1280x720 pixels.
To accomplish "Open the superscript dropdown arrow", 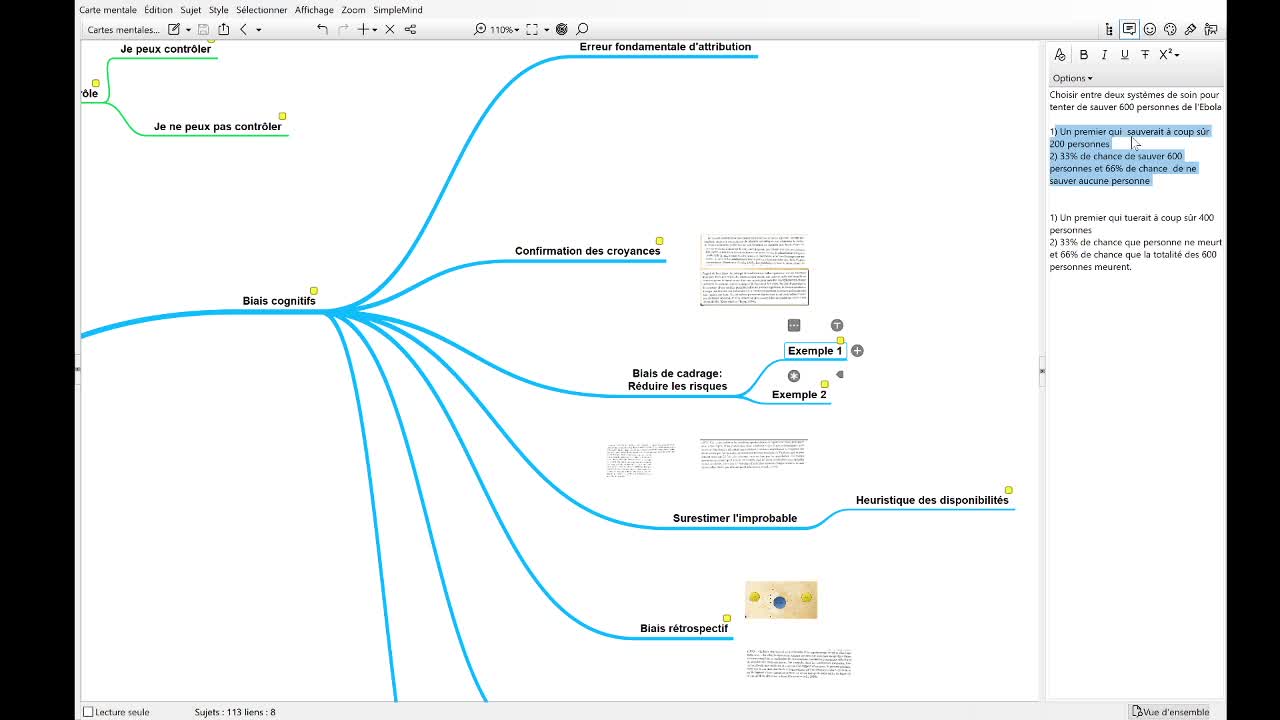I will (x=1177, y=55).
